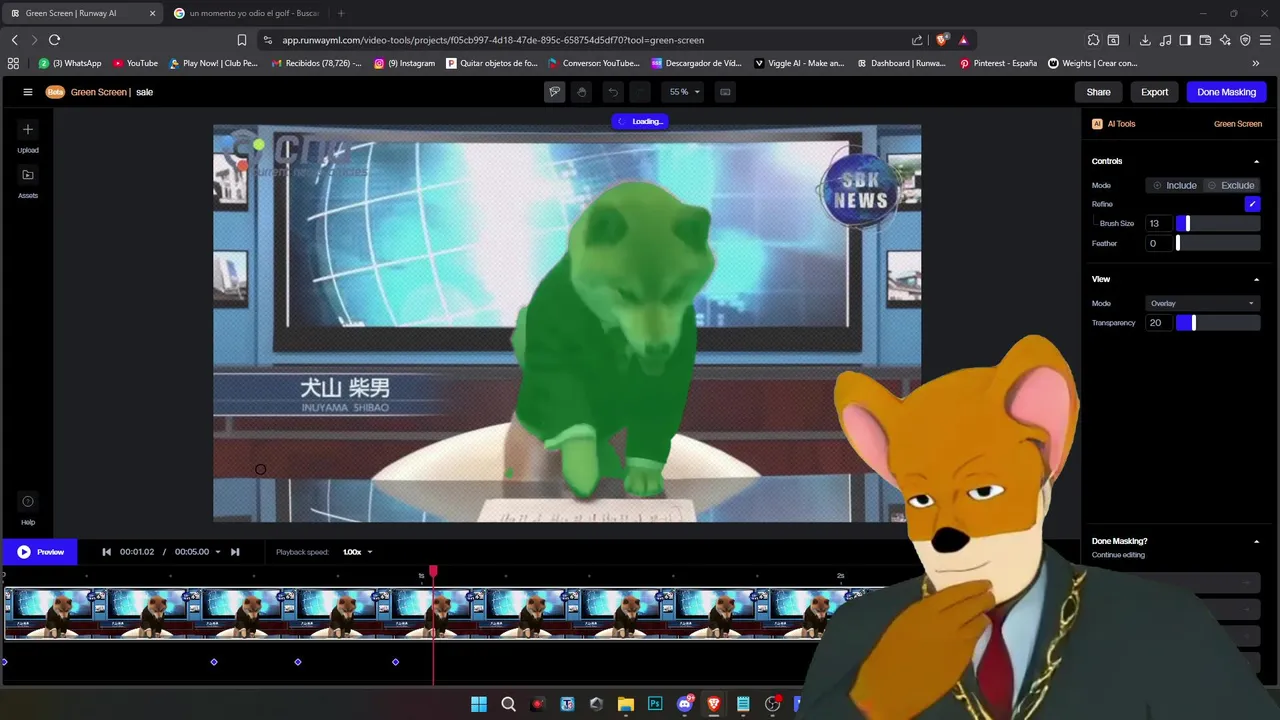Adjust the Feather slider
1280x720 pixels.
[1217, 243]
